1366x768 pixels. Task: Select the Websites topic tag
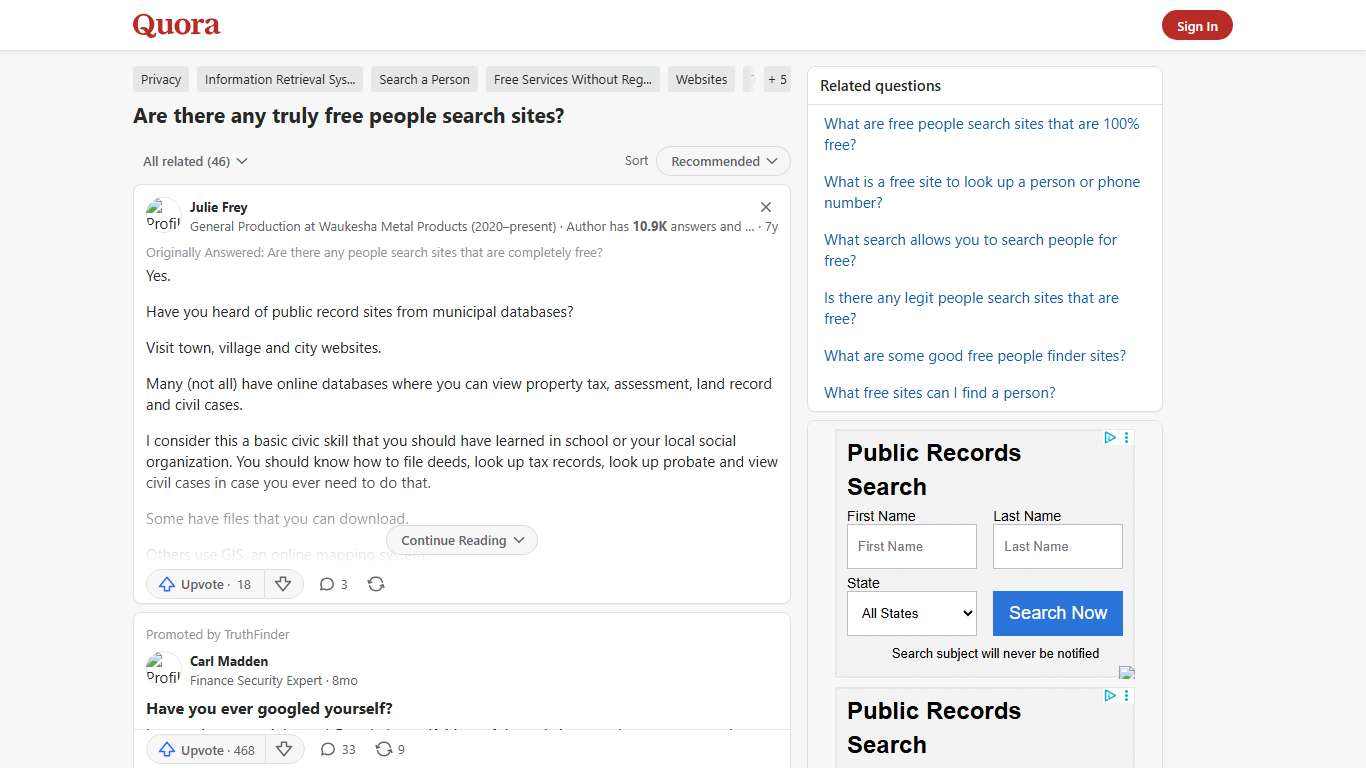701,79
